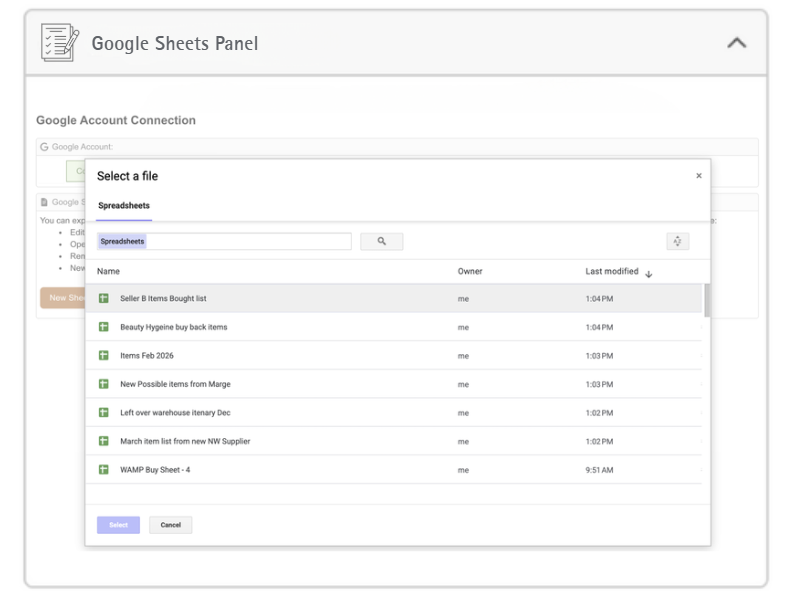
Task: Sort by the Owner column header
Action: [x=470, y=271]
